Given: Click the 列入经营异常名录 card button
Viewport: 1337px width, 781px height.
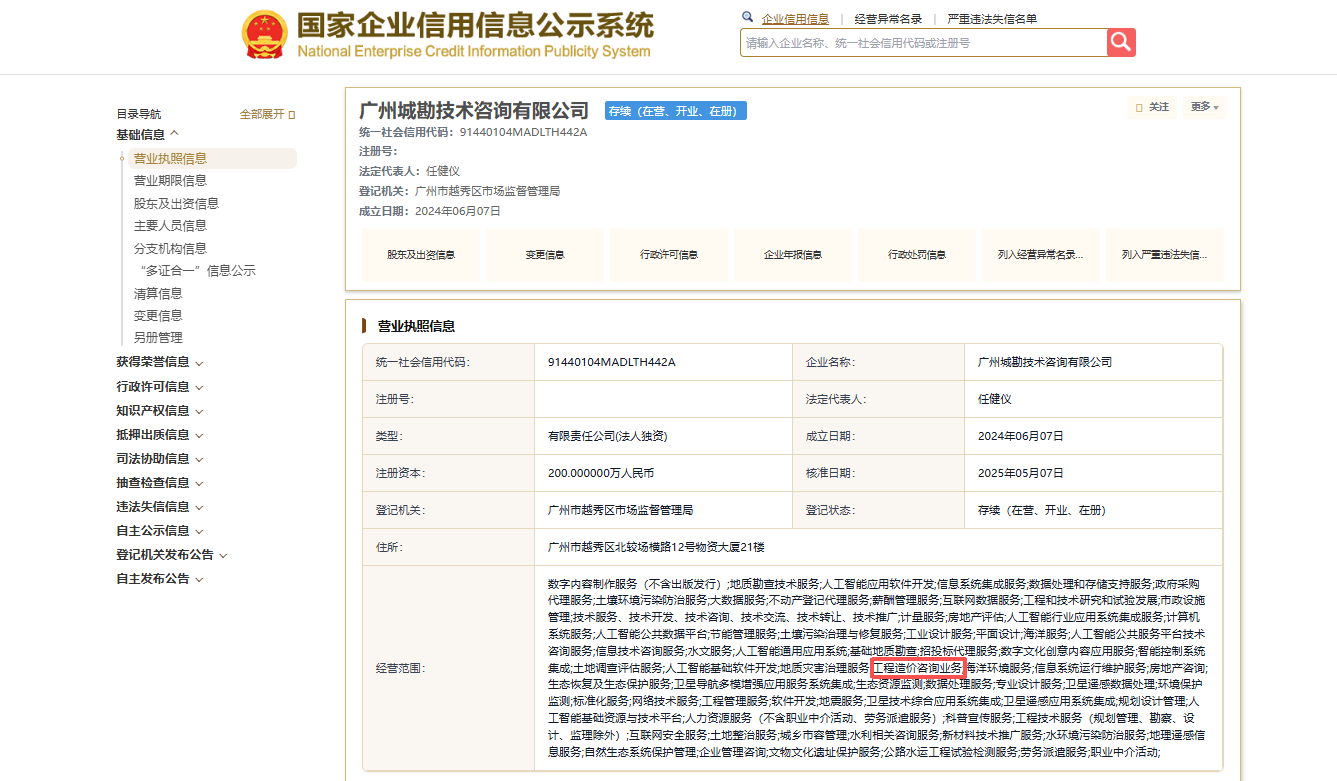Looking at the screenshot, I should [1041, 255].
